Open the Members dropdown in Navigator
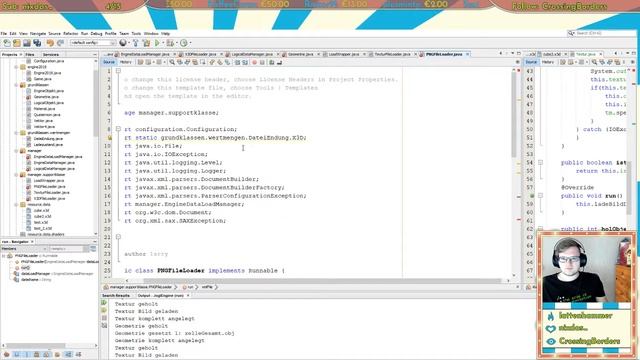640x360 pixels. point(24,249)
